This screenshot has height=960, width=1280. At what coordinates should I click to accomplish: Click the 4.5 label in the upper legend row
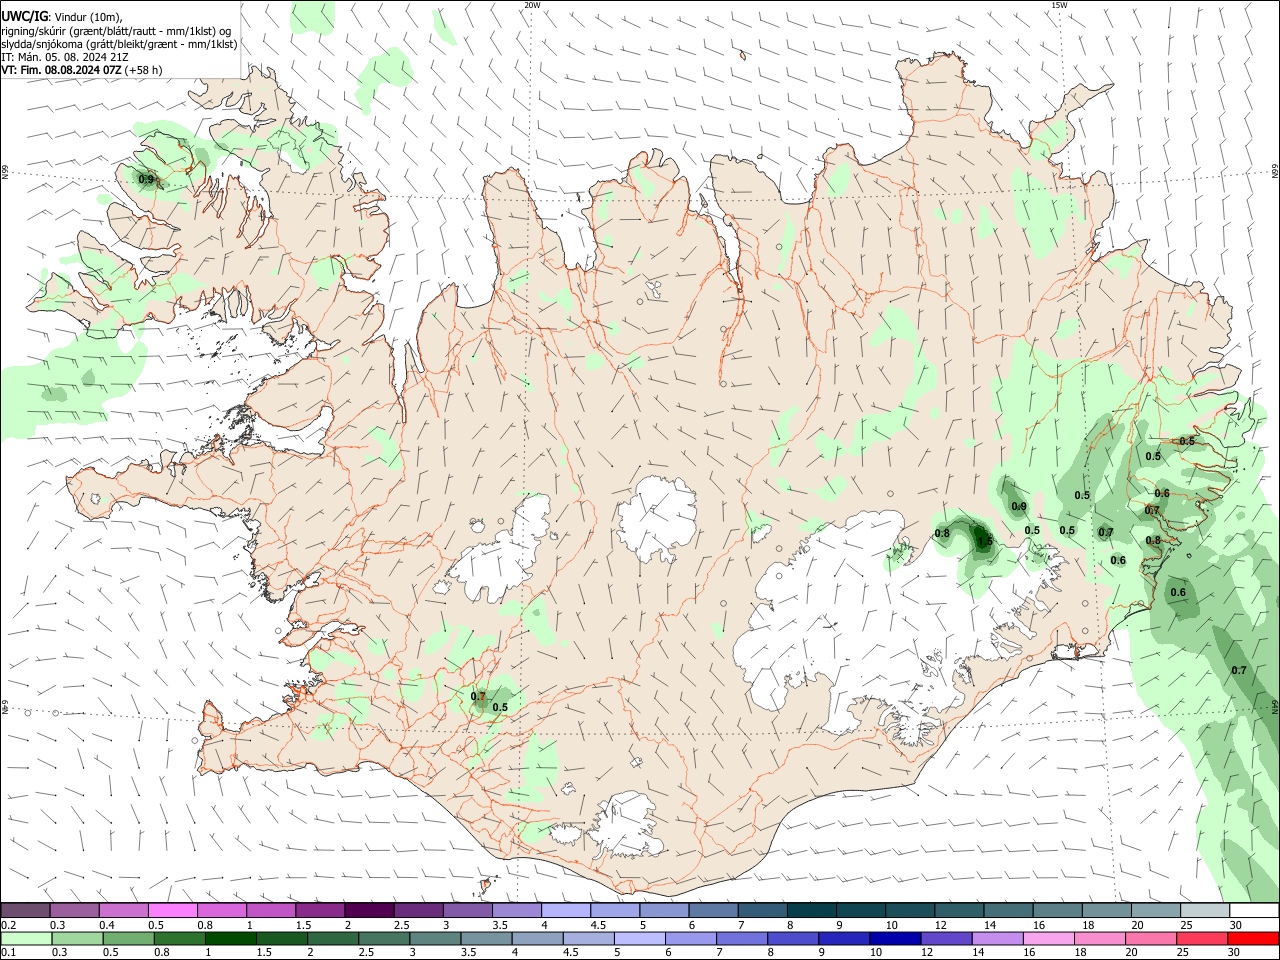598,925
